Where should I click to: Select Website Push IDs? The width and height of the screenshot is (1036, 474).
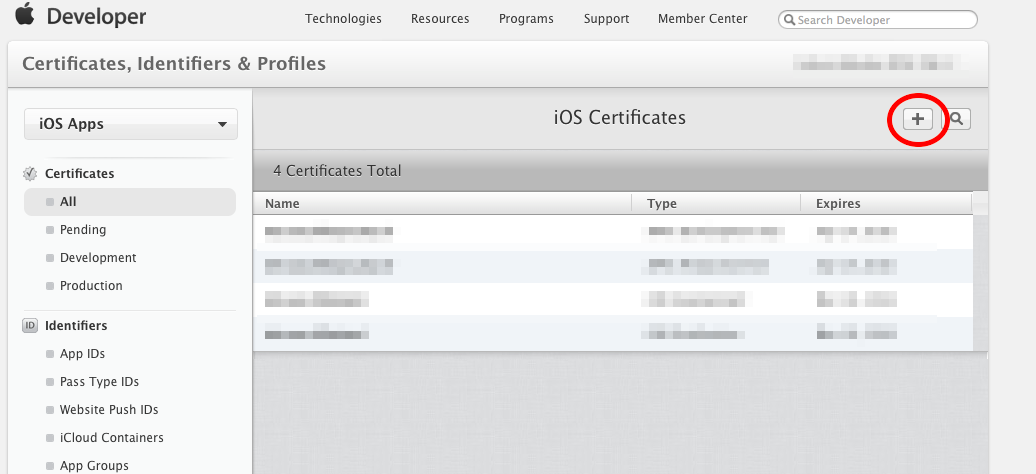coord(109,410)
